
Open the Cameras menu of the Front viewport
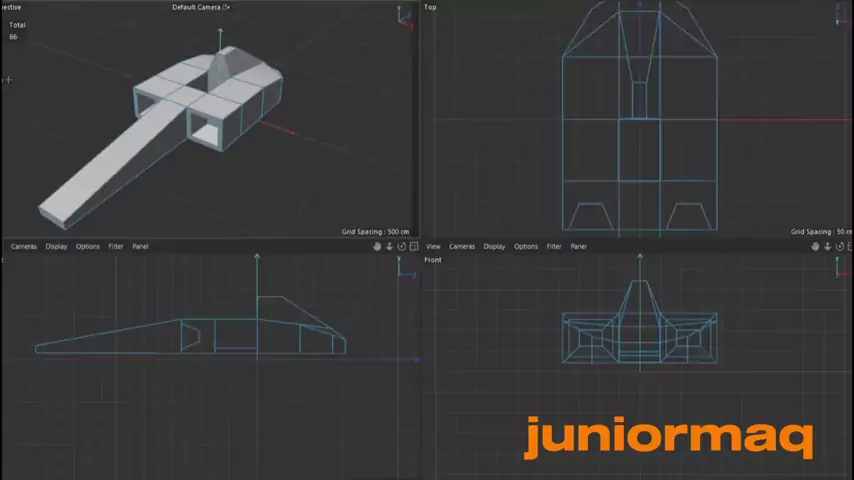coord(462,246)
